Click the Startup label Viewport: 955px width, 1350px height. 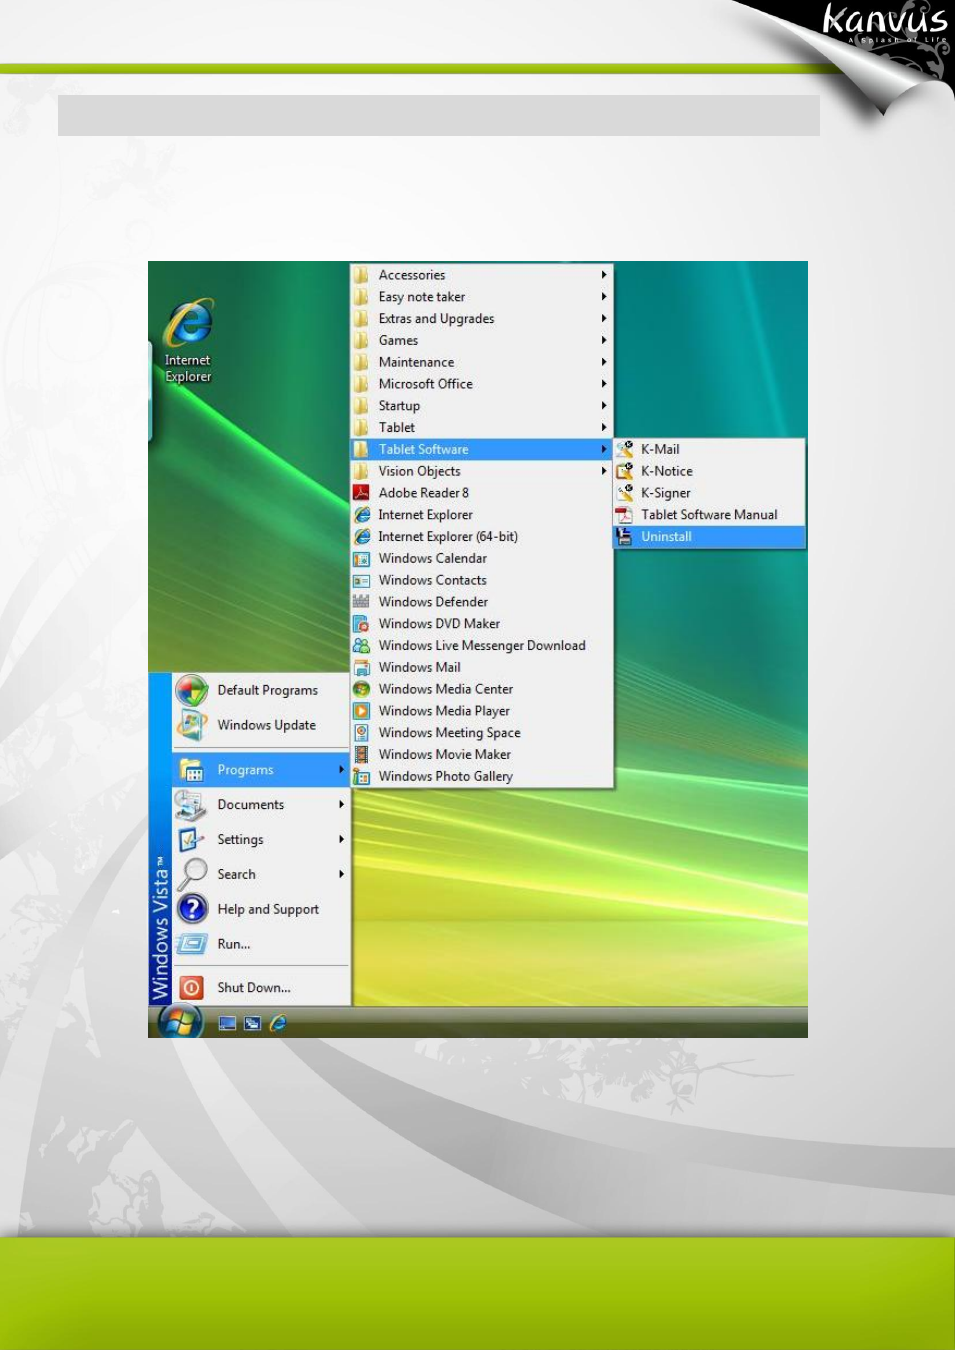tap(399, 406)
